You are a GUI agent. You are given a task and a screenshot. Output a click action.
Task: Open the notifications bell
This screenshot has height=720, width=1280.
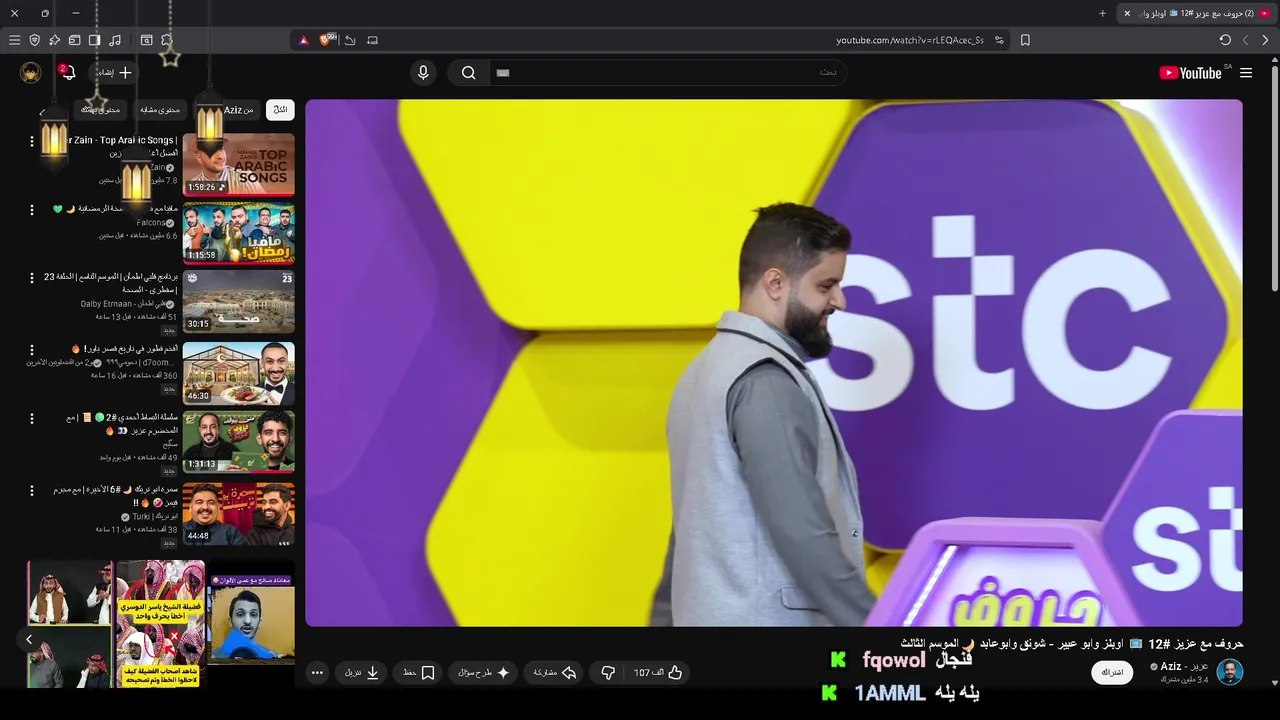(68, 73)
